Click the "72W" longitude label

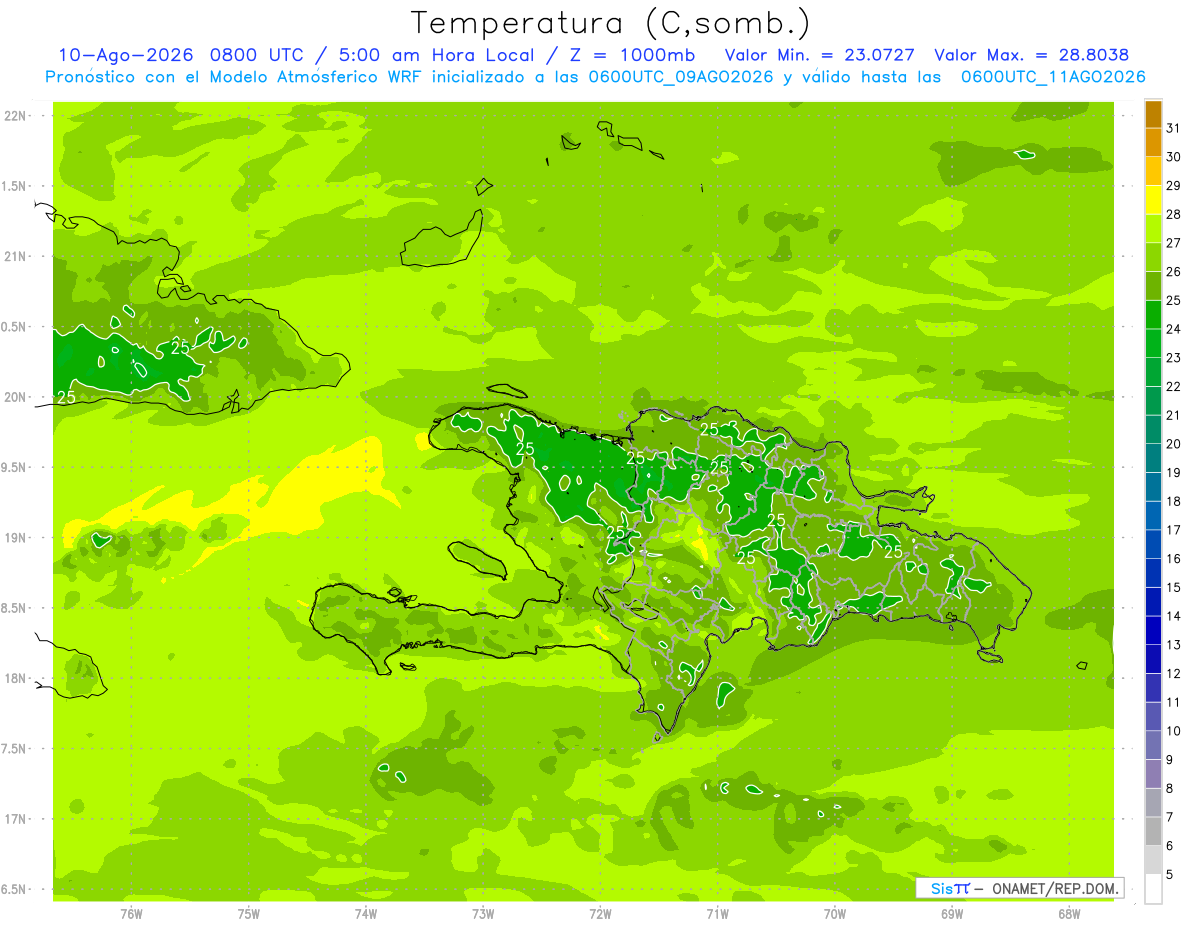pyautogui.click(x=600, y=913)
